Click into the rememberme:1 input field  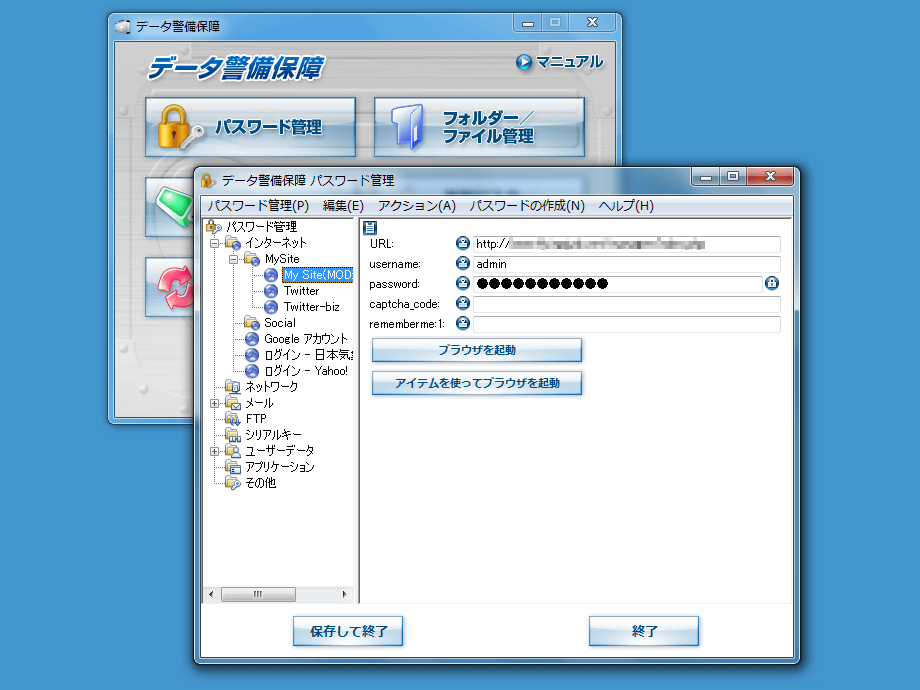coord(627,324)
